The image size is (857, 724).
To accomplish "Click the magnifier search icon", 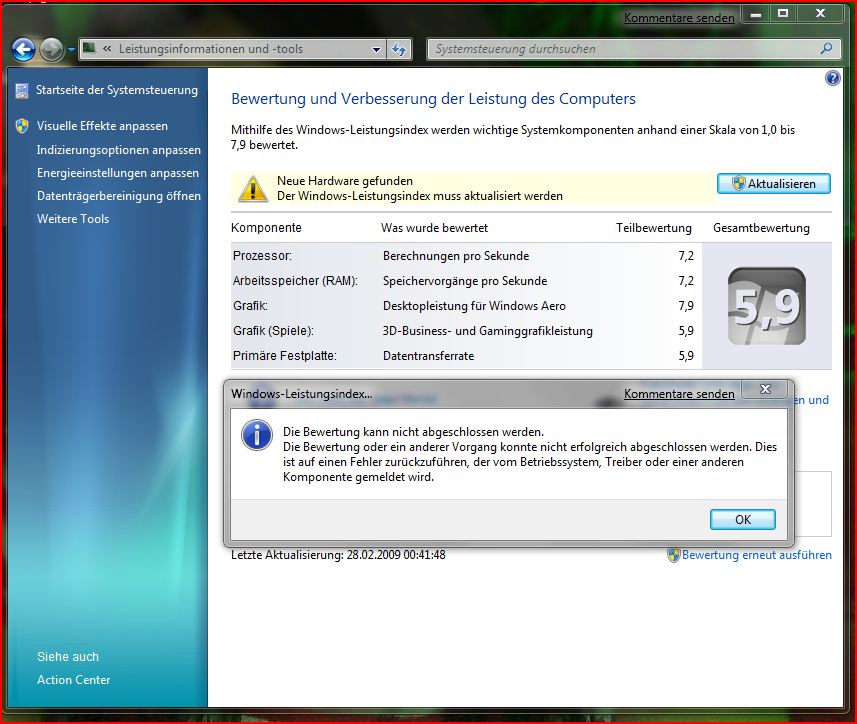I will 826,49.
